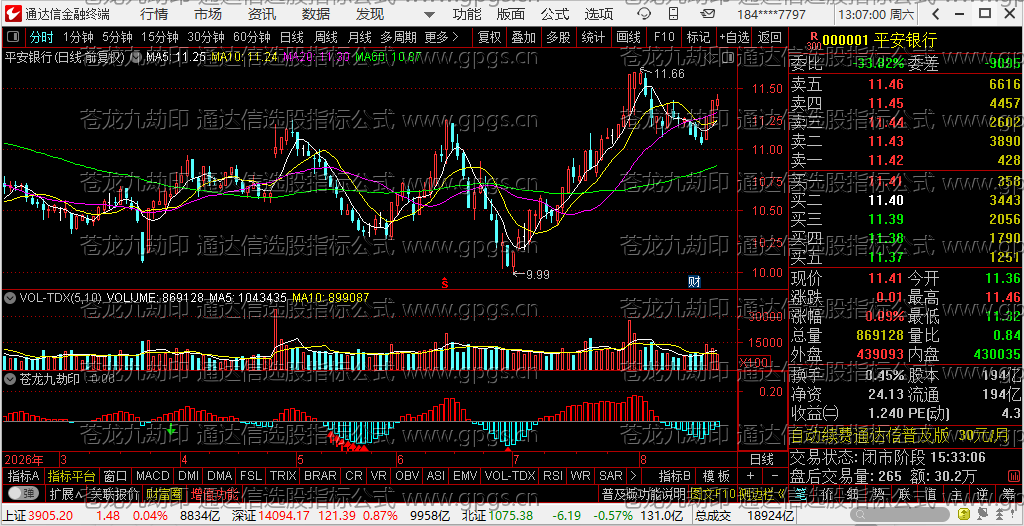Viewport: 1024px width, 526px height.
Task: Click 普及版功能说明 link
Action: (x=644, y=493)
